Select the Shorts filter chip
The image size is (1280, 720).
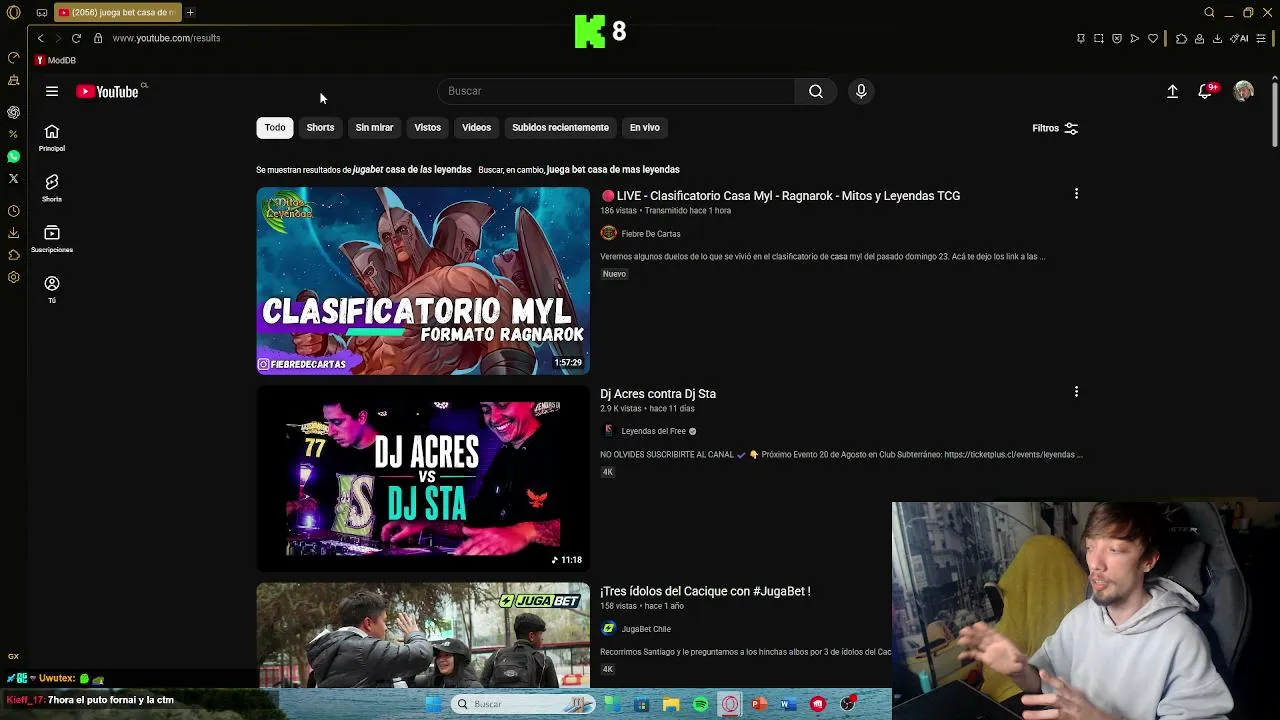click(320, 127)
